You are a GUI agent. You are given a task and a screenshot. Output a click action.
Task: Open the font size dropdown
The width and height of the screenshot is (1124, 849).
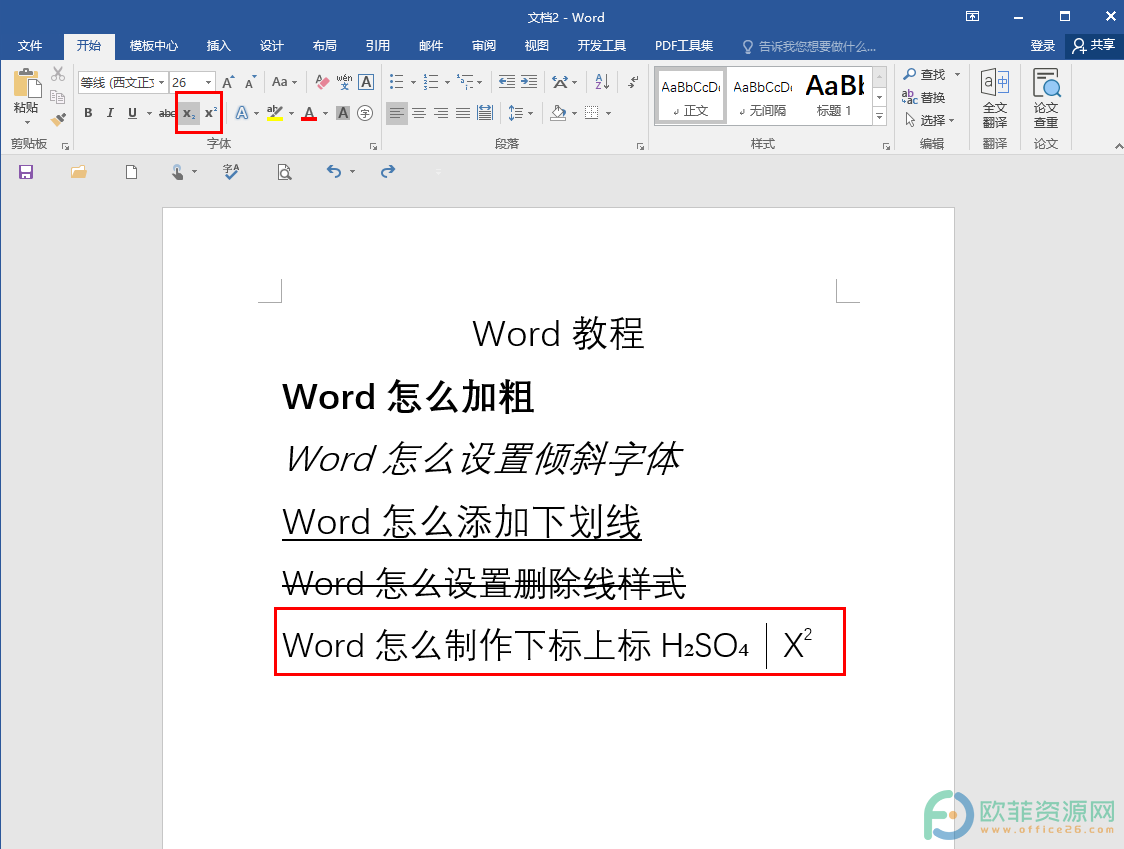click(209, 82)
